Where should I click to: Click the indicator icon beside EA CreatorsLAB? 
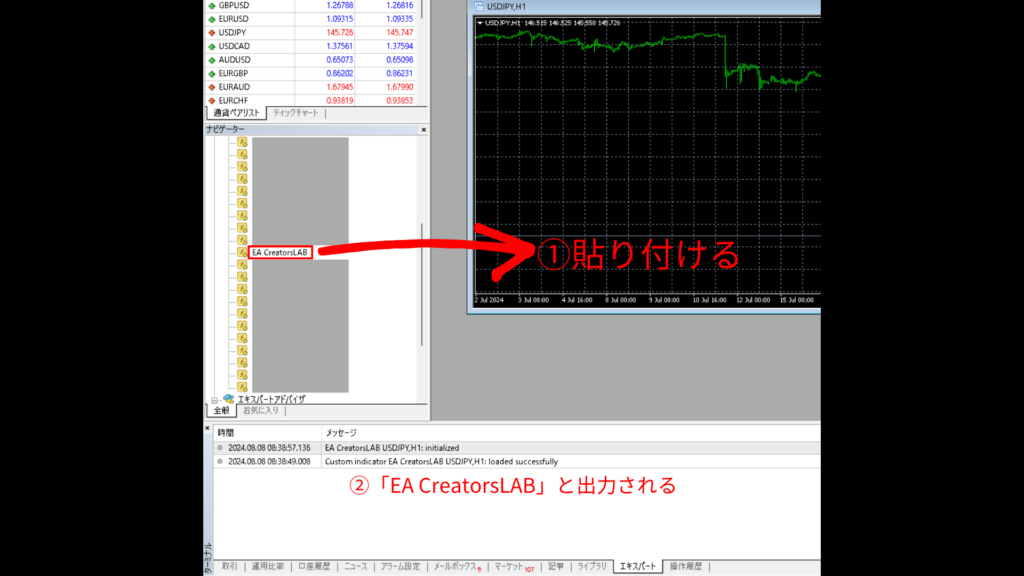pyautogui.click(x=242, y=253)
